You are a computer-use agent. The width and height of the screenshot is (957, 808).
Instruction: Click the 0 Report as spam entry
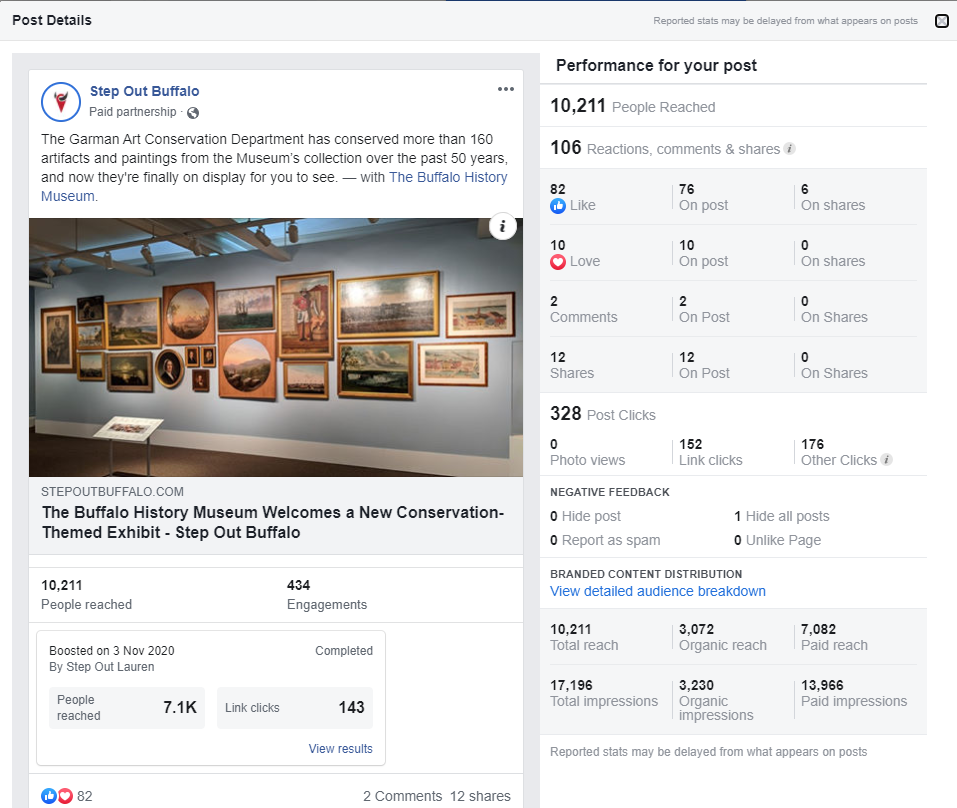pyautogui.click(x=605, y=540)
